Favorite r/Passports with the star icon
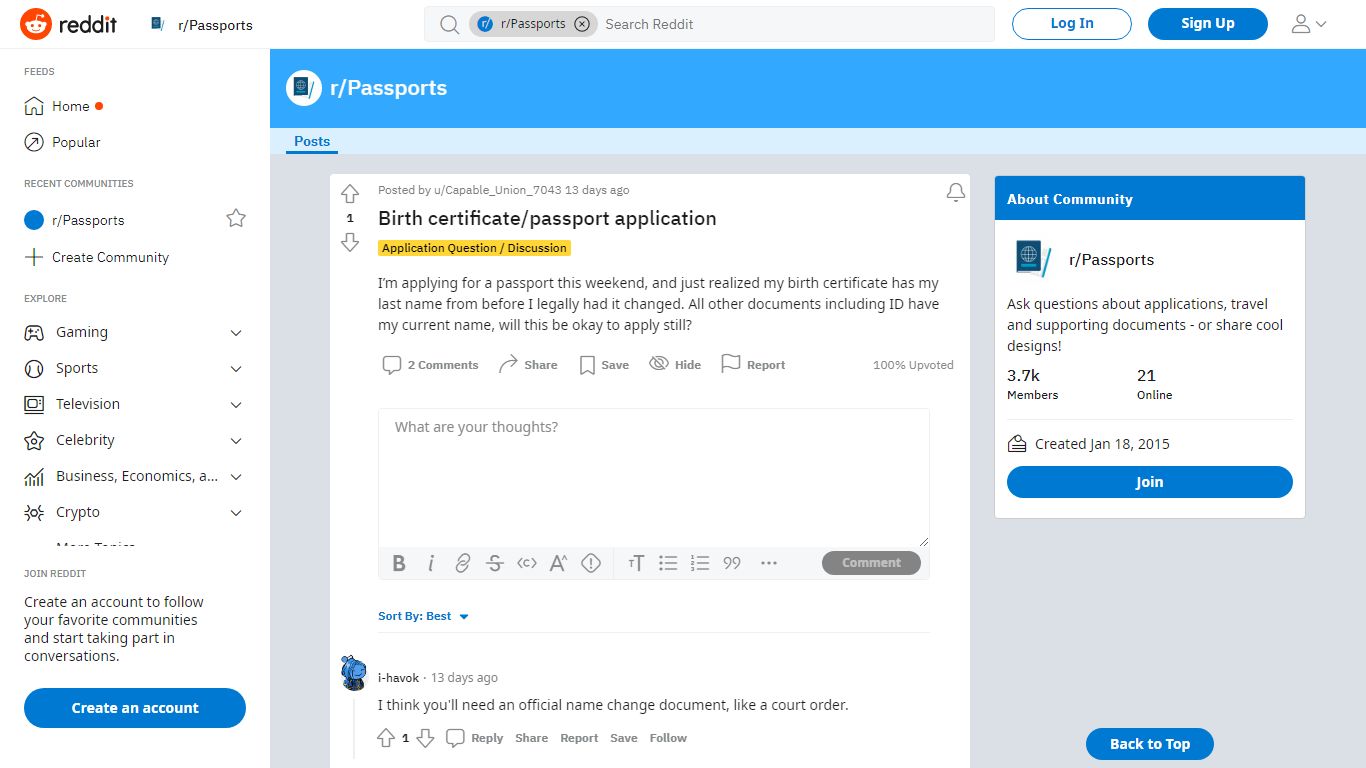 click(x=236, y=218)
